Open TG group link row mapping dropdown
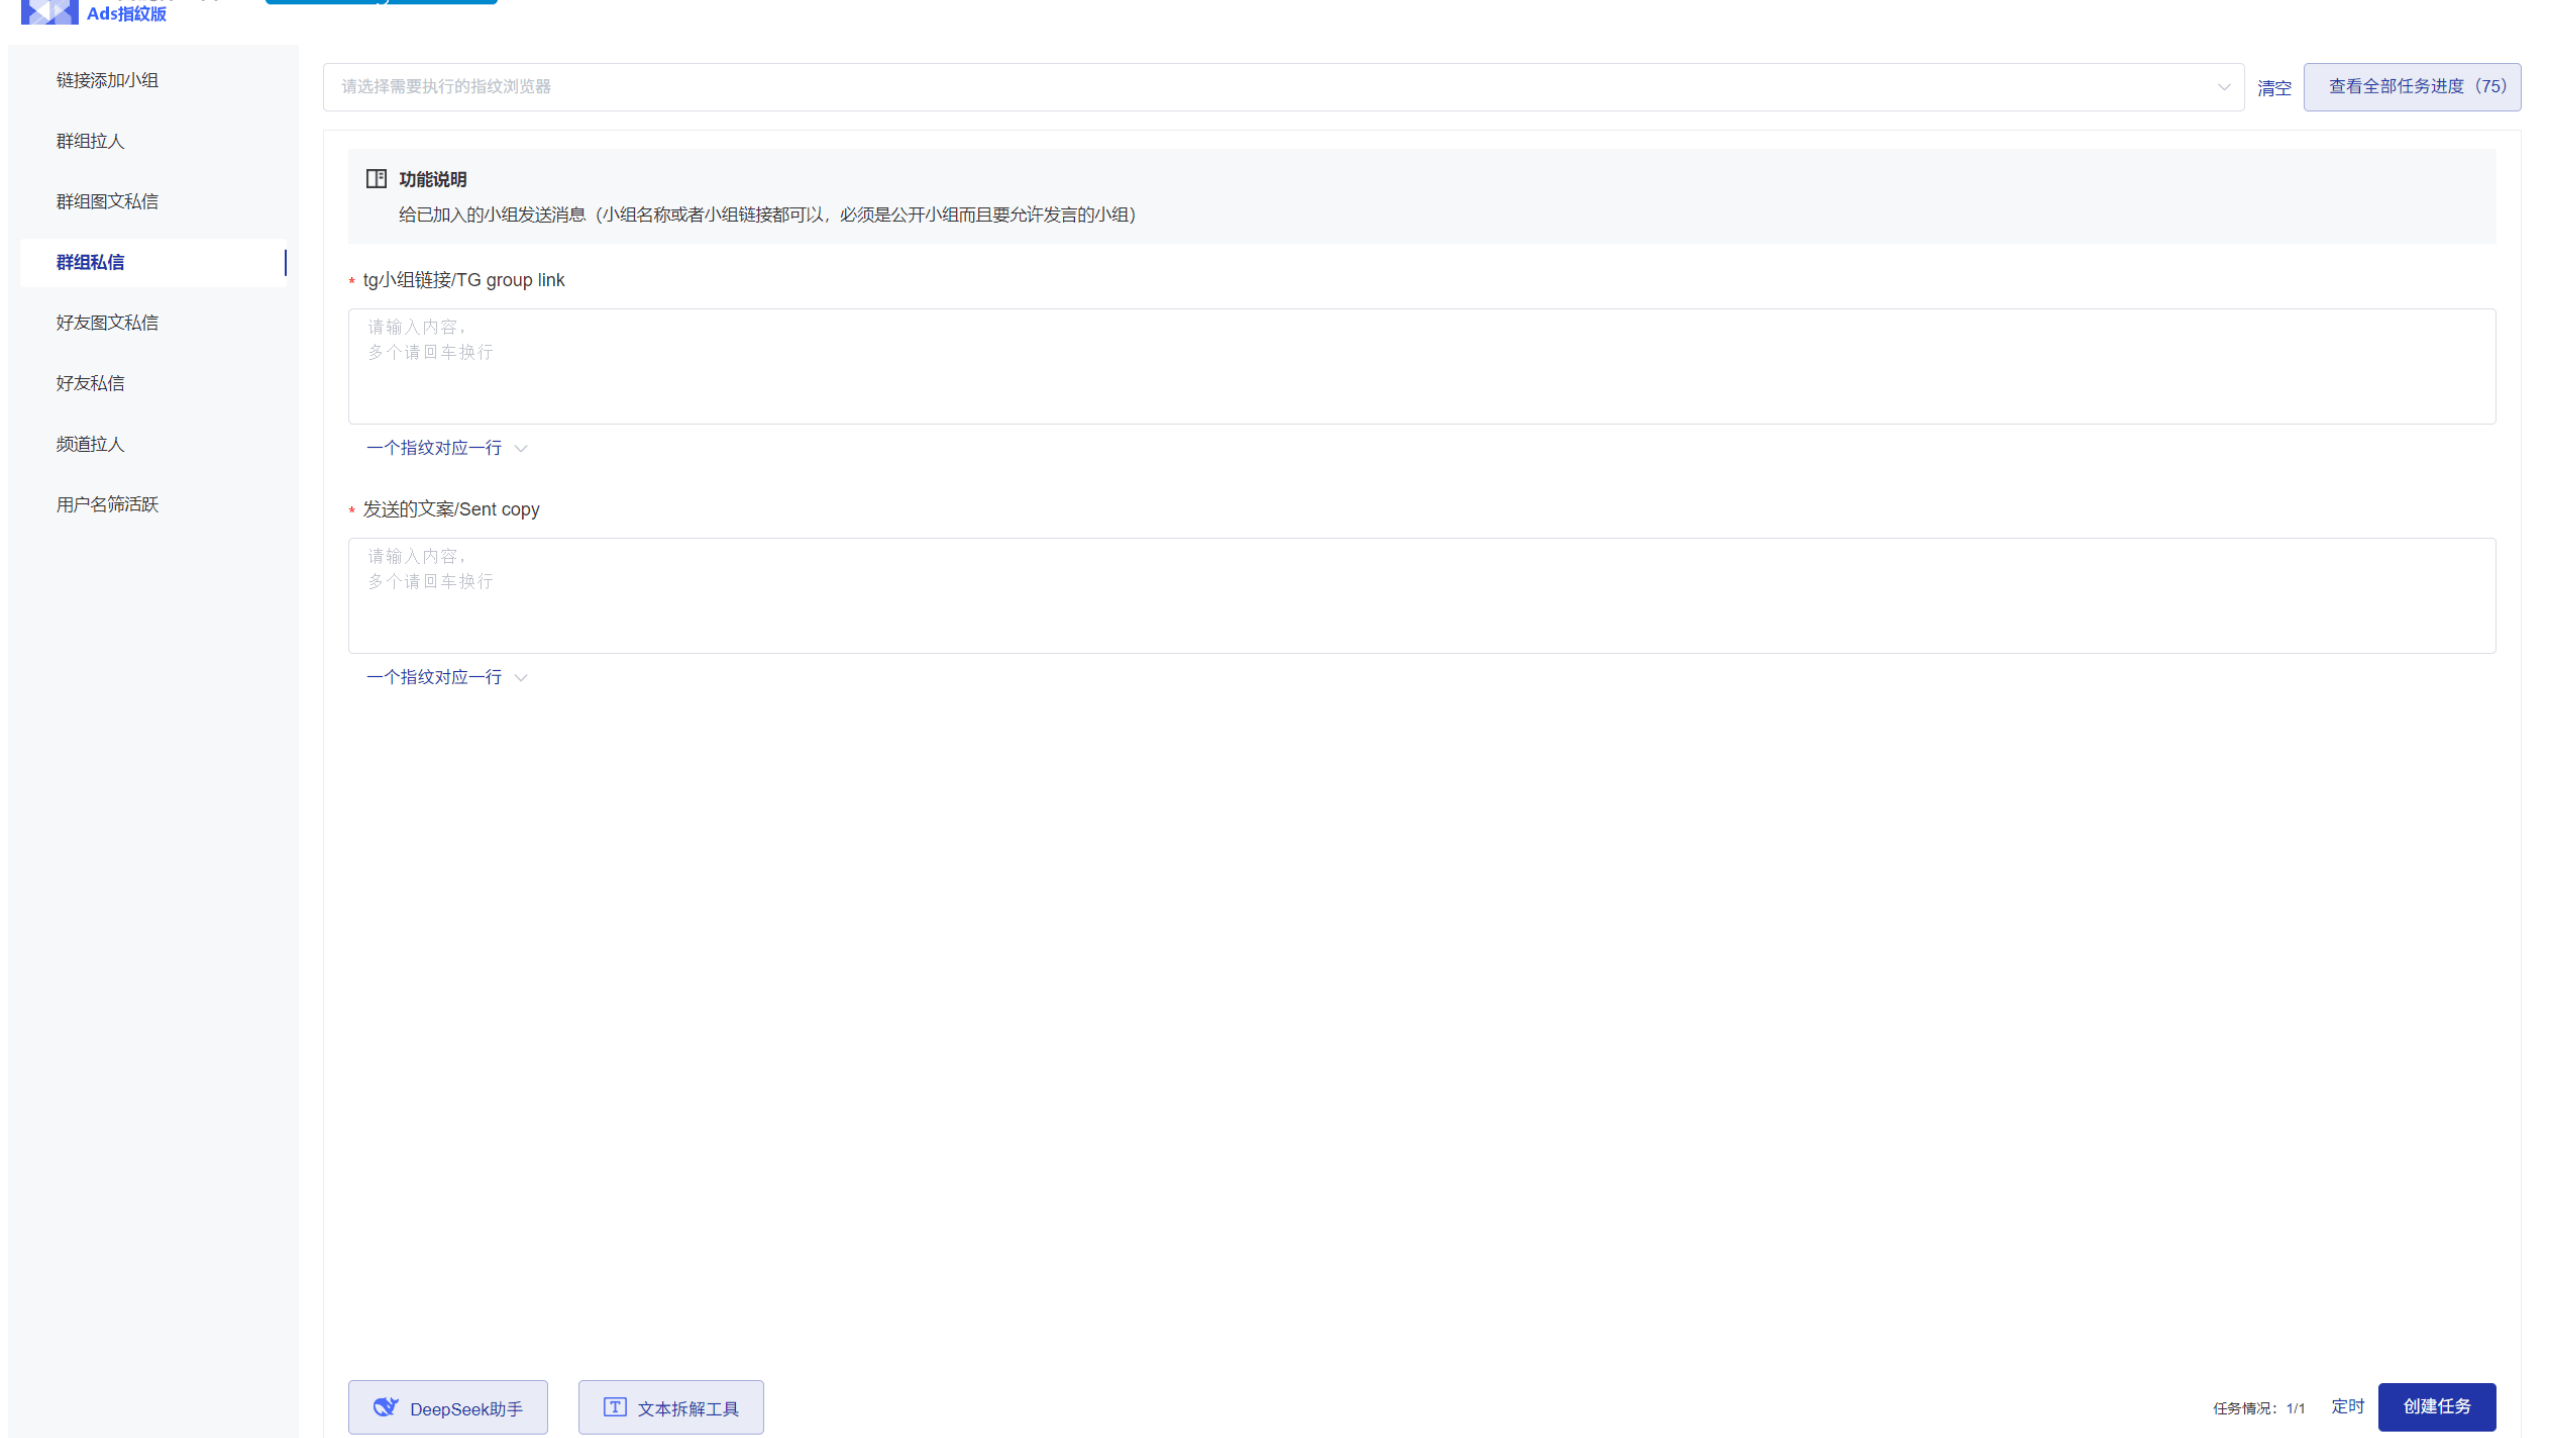This screenshot has width=2553, height=1438. pyautogui.click(x=446, y=448)
